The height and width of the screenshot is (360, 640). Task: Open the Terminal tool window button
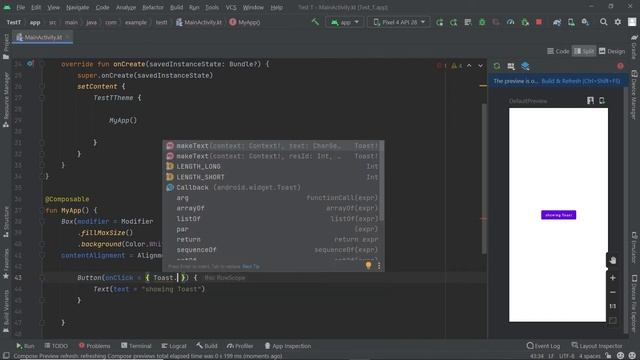(x=136, y=346)
